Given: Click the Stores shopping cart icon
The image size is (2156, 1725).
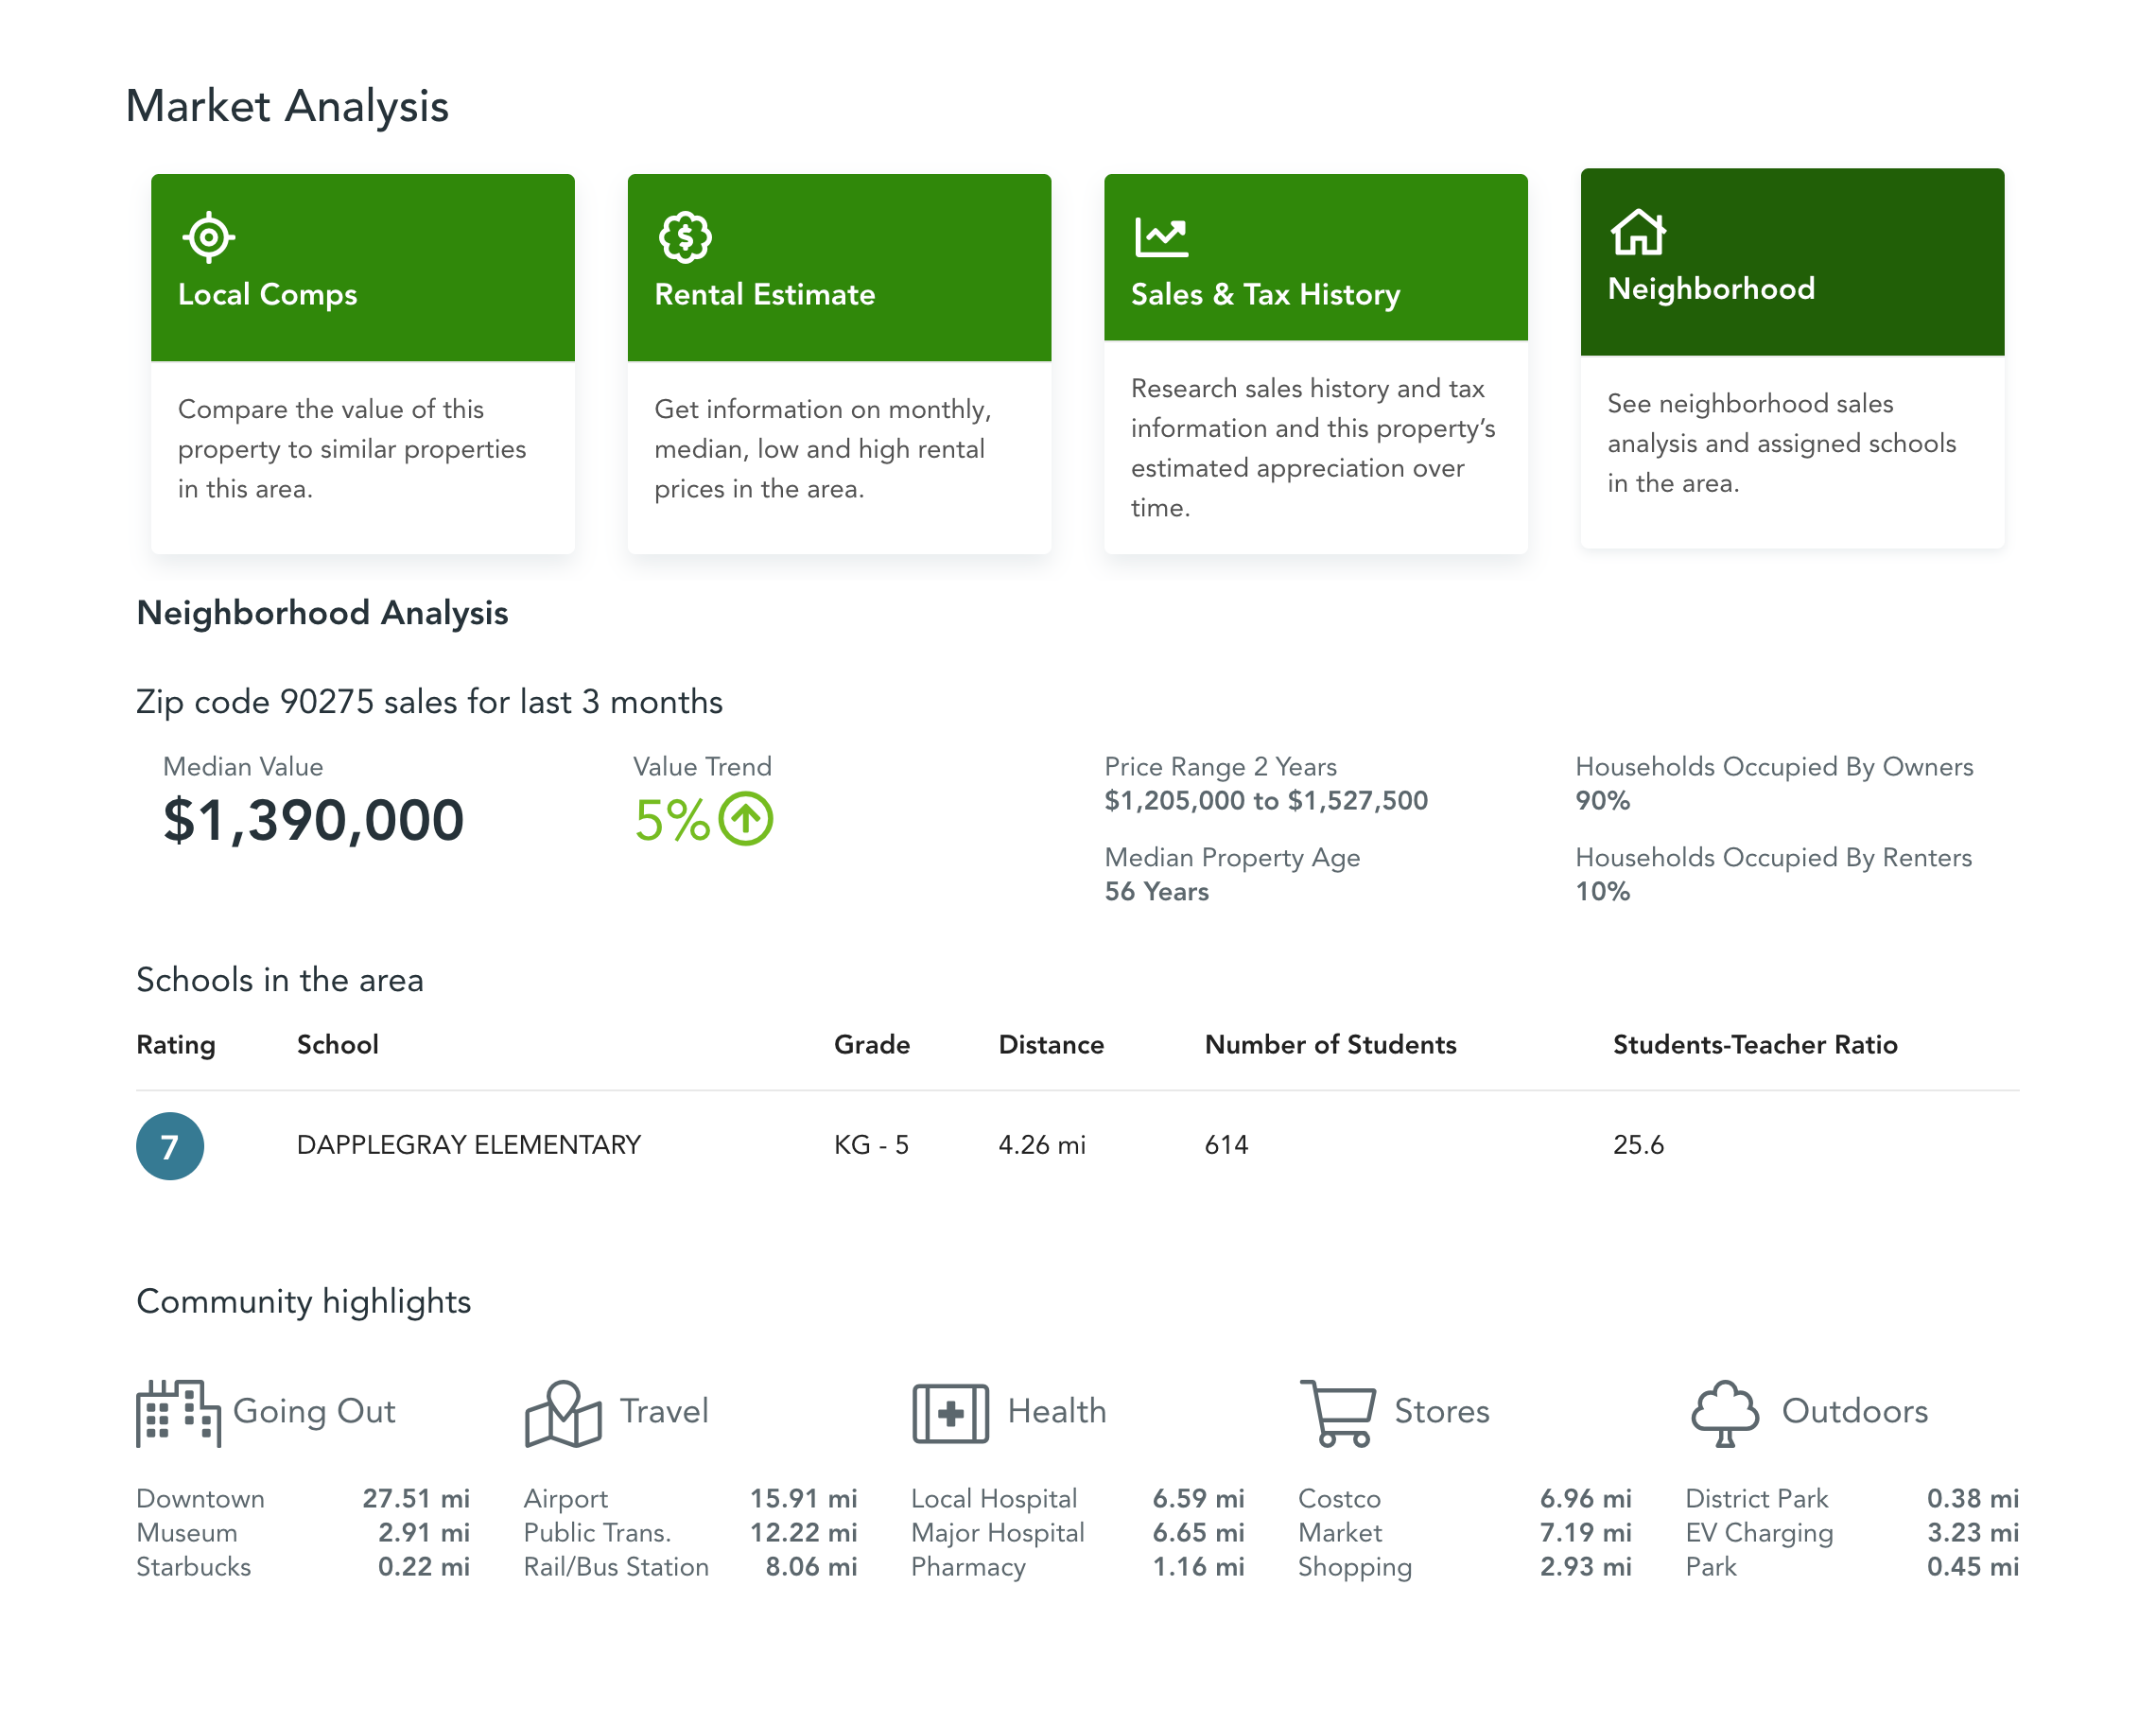Looking at the screenshot, I should [x=1338, y=1412].
